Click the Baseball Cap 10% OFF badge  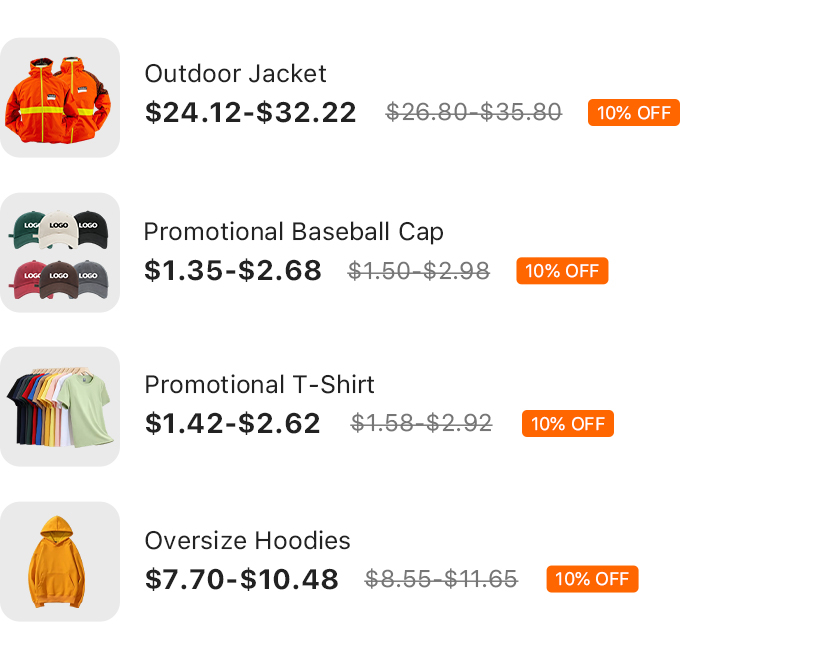pyautogui.click(x=562, y=271)
